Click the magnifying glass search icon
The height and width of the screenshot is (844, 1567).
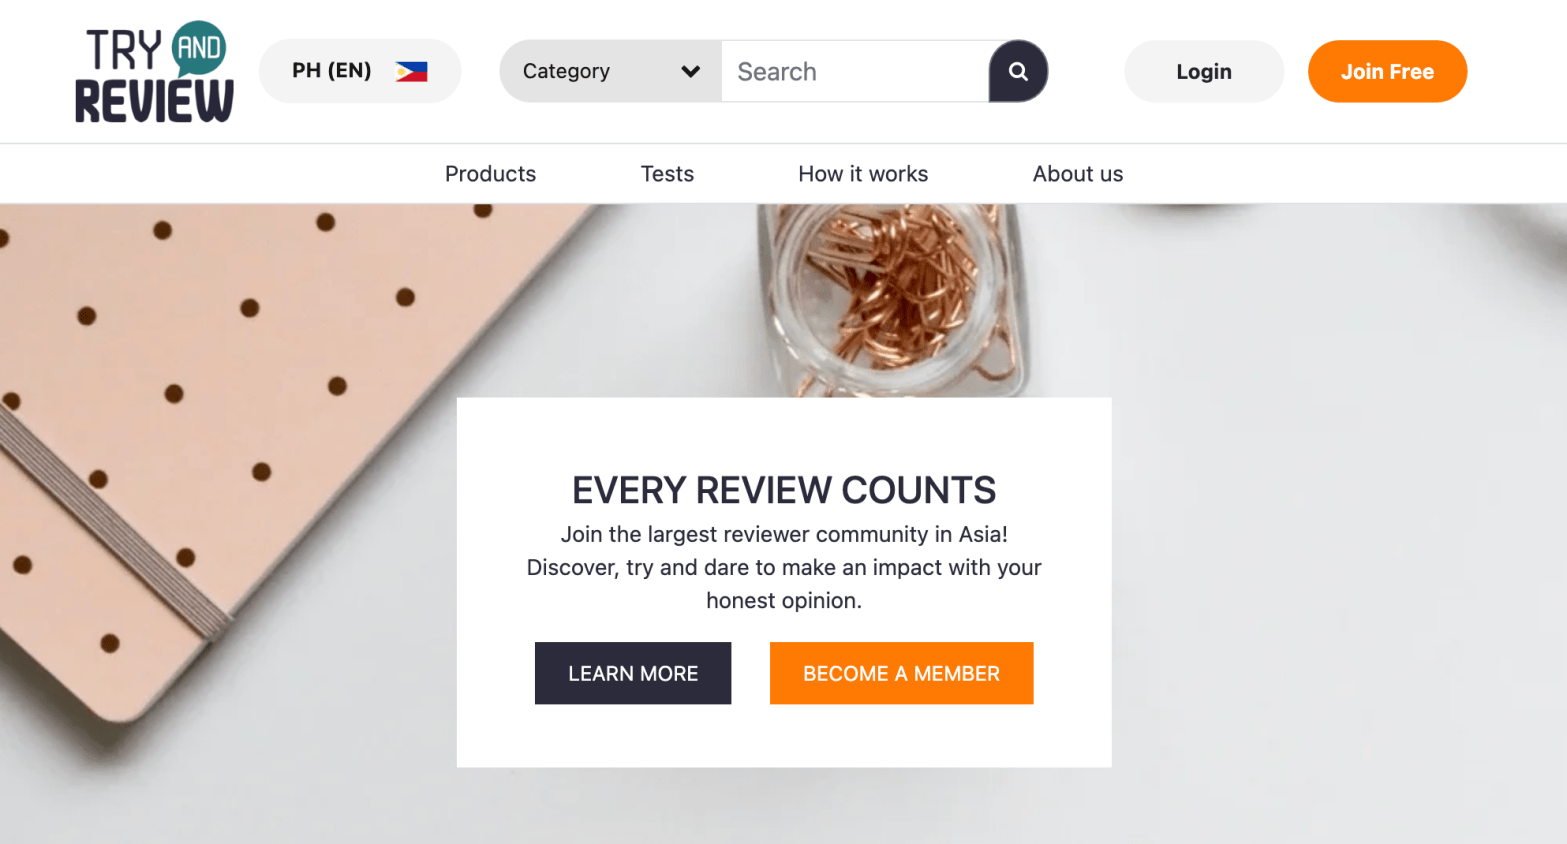pos(1018,71)
